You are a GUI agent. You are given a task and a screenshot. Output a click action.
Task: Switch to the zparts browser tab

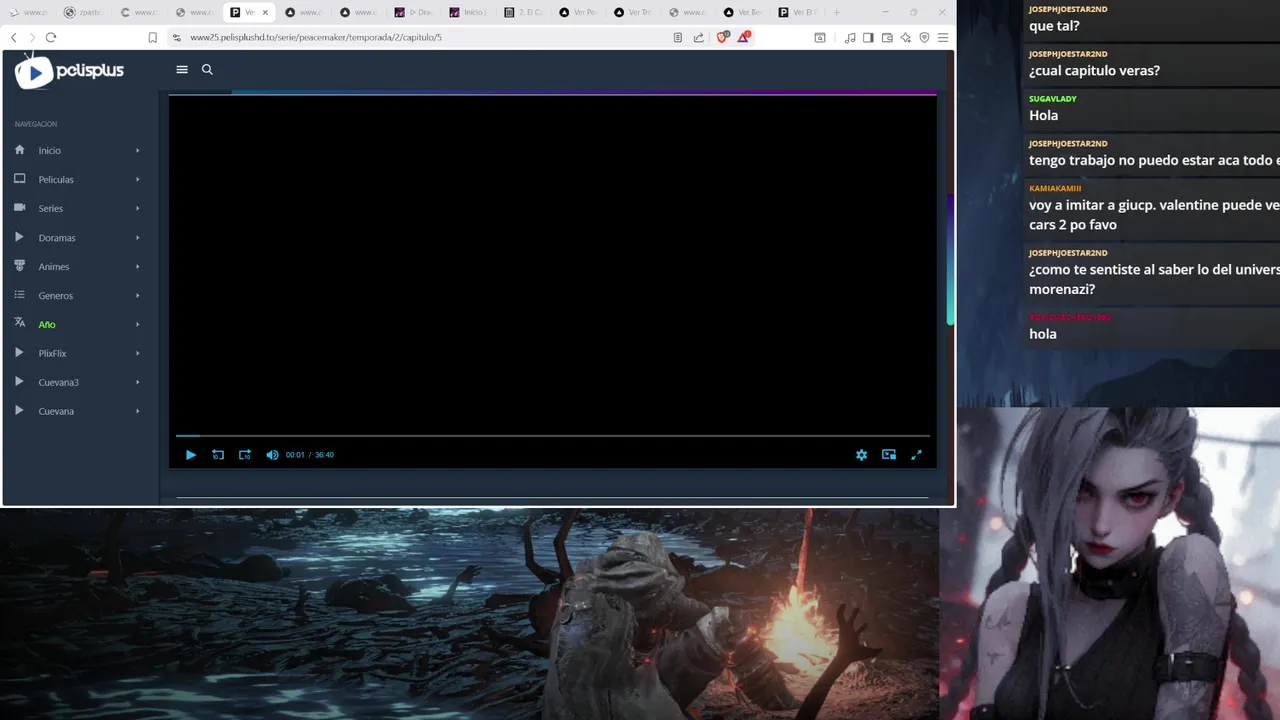(82, 12)
